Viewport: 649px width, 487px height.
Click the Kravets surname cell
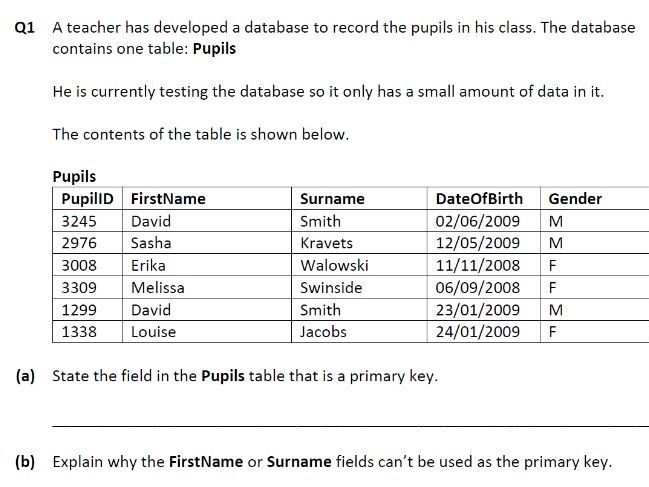tap(326, 243)
